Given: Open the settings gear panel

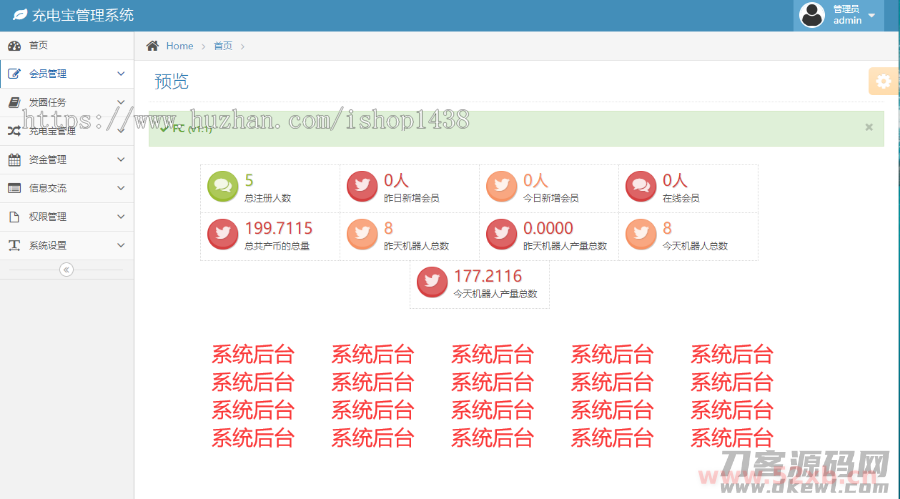Looking at the screenshot, I should (x=882, y=82).
